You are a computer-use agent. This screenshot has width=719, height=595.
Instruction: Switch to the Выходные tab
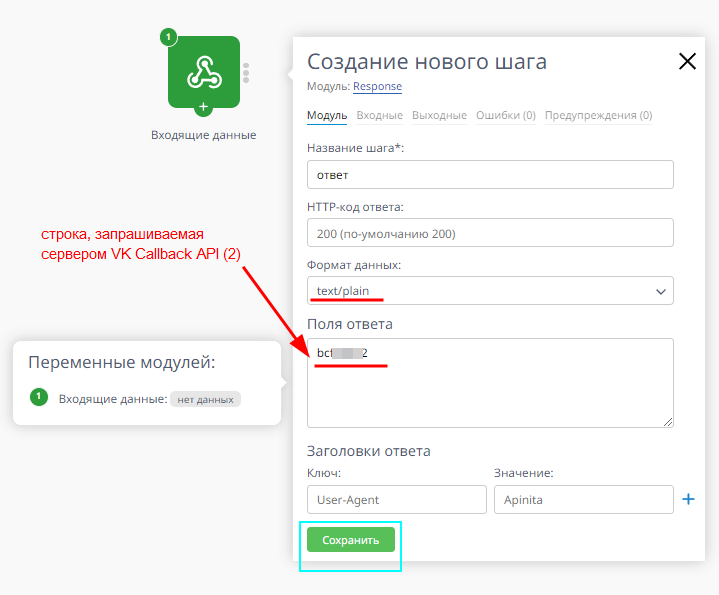[439, 115]
